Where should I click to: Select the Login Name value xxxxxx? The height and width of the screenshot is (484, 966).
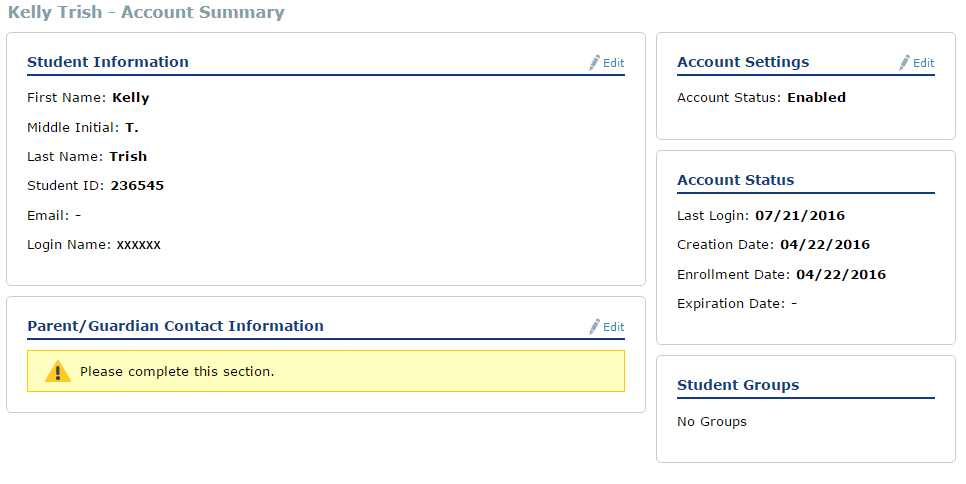(x=138, y=245)
